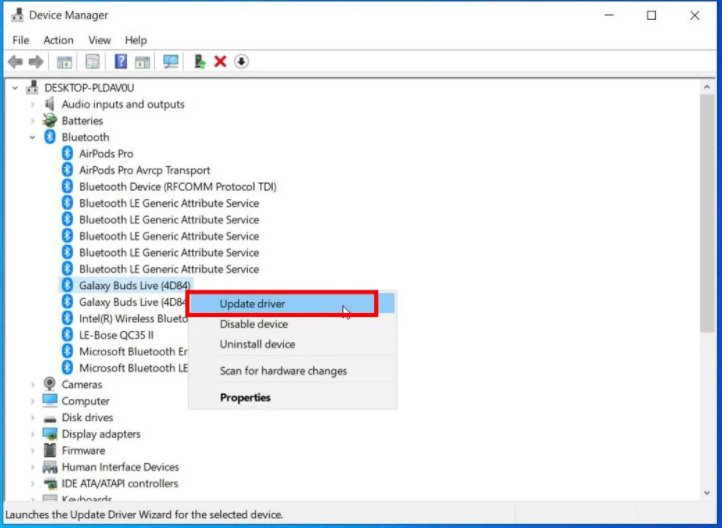
Task: Open the Action menu
Action: tap(58, 40)
